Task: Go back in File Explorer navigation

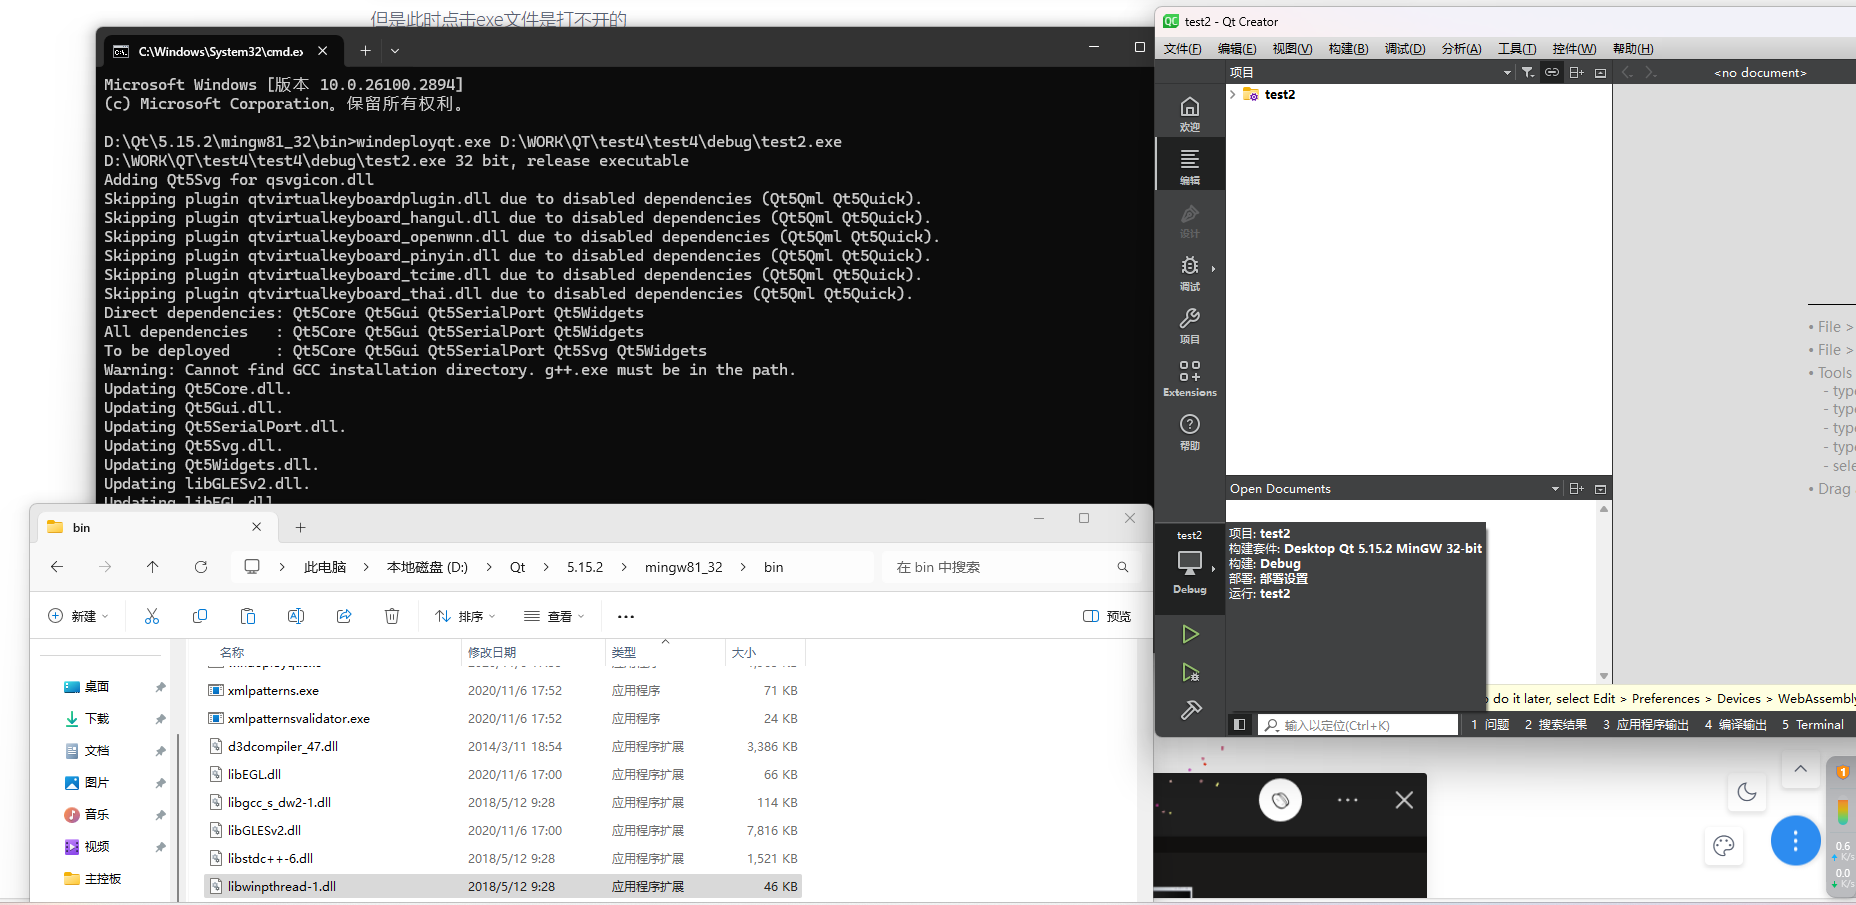Action: pos(57,567)
